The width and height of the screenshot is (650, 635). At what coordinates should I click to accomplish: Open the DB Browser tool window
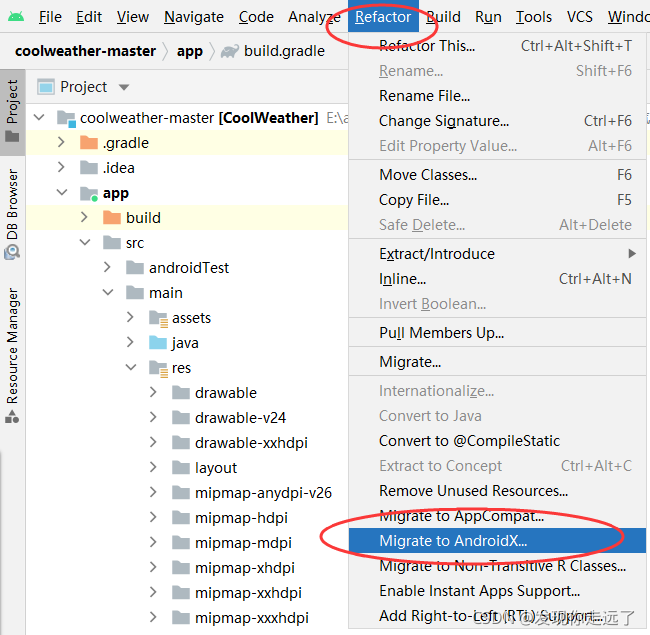click(x=12, y=213)
